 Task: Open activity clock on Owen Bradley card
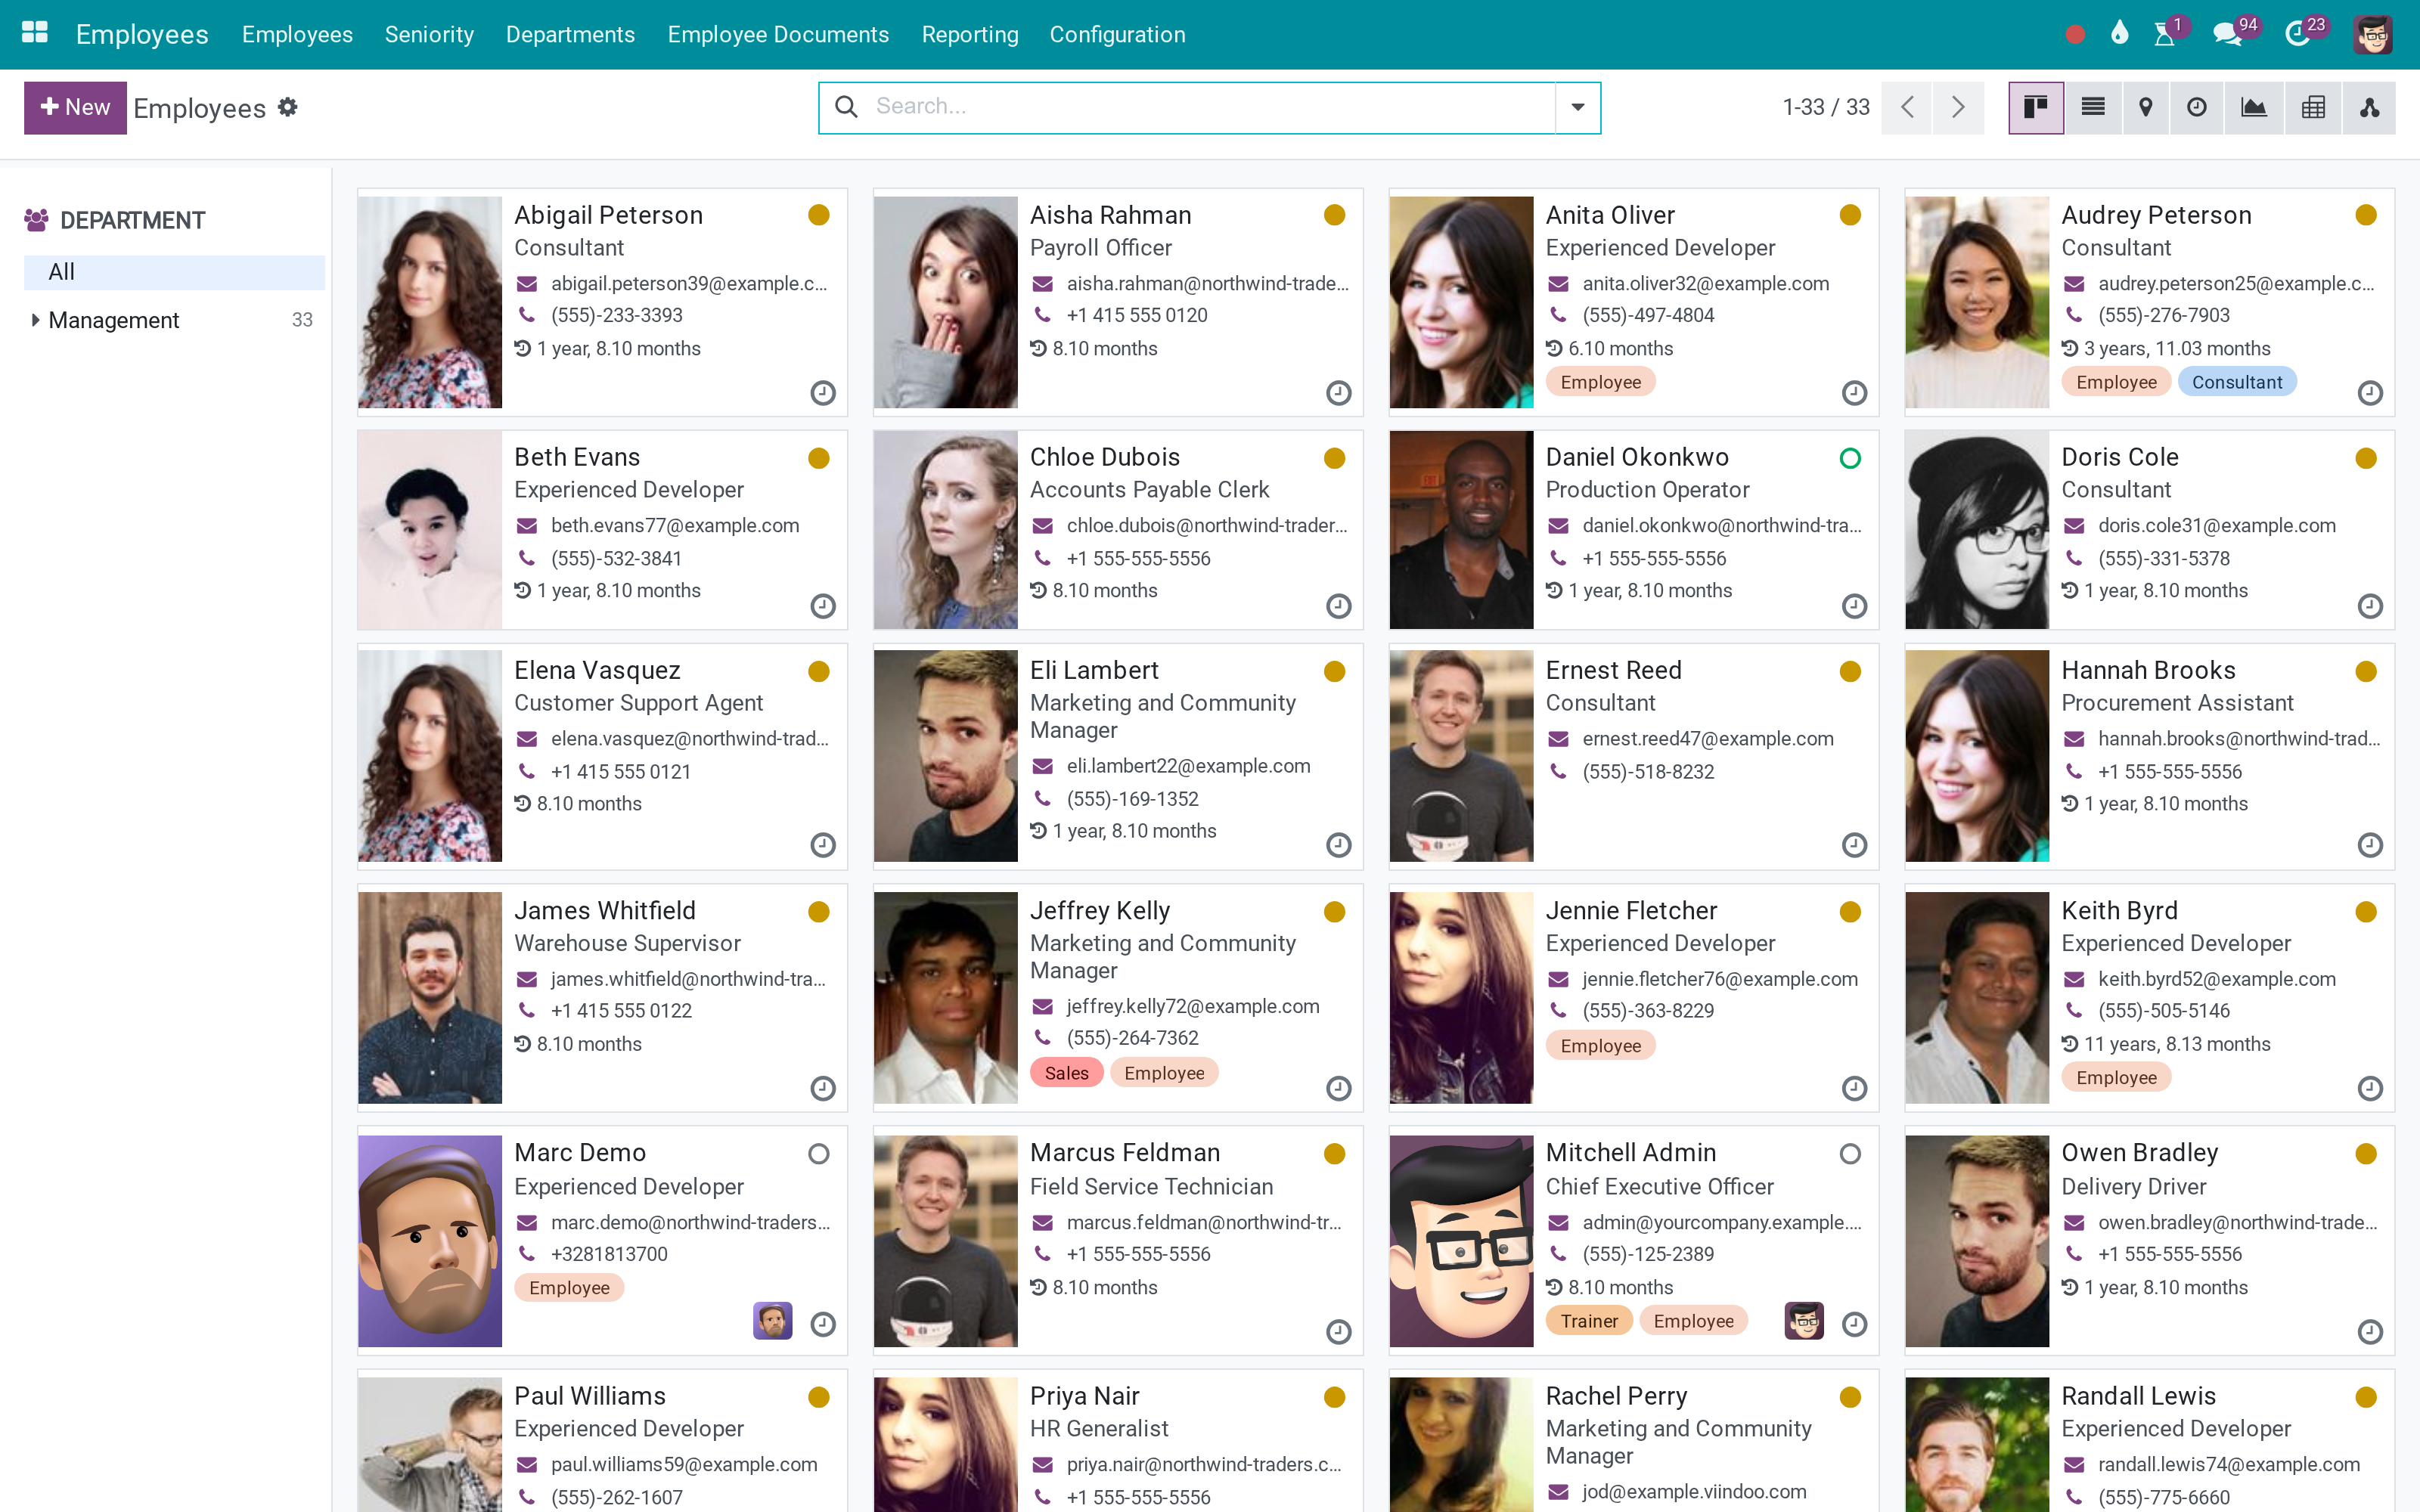pos(2370,1332)
